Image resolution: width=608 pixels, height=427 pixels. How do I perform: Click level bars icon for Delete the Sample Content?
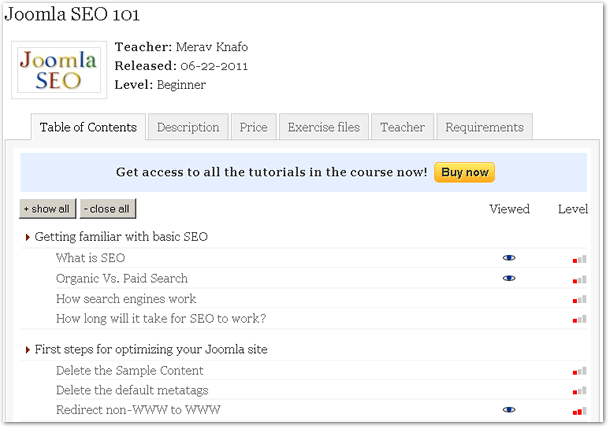[579, 372]
